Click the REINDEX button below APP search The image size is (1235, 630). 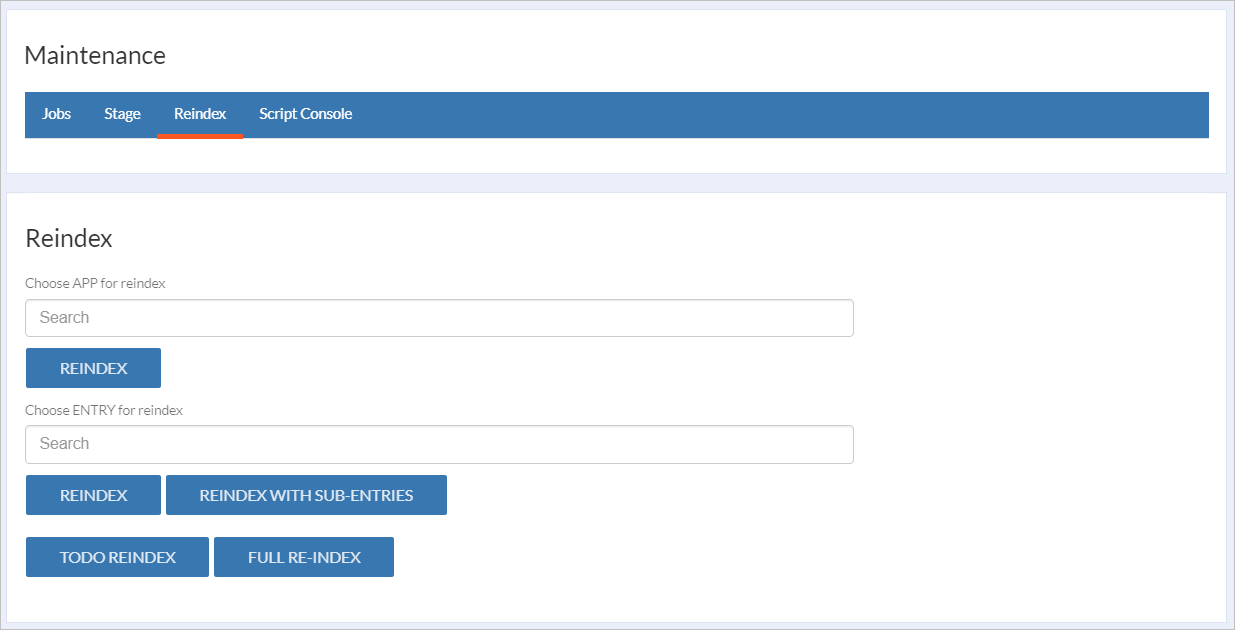93,367
